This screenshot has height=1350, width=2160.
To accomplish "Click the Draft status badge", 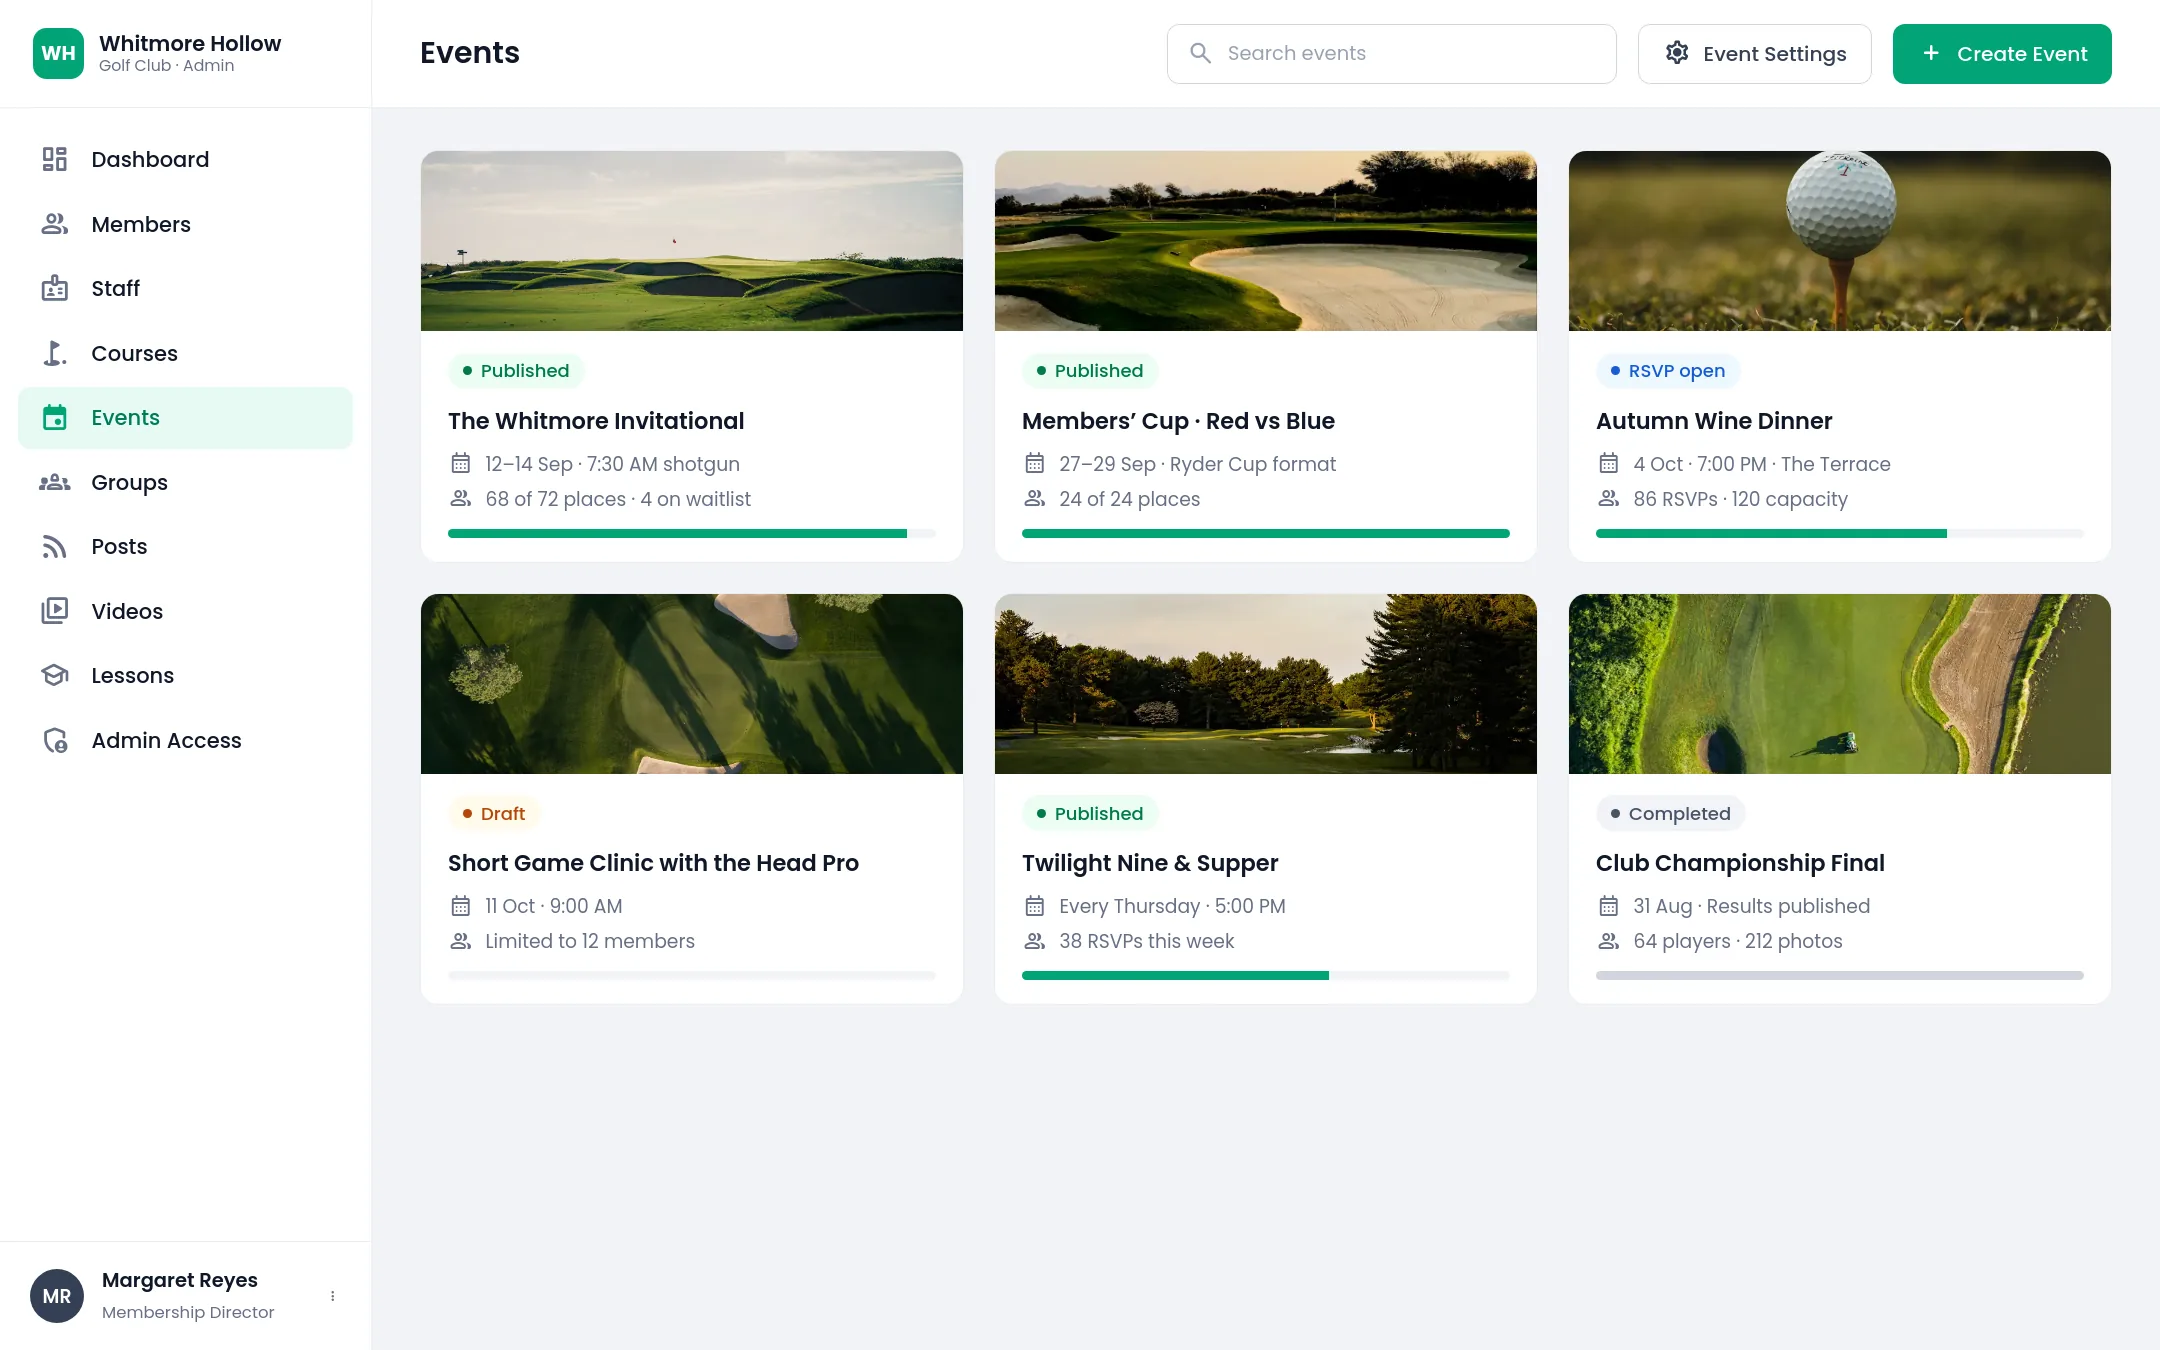I will (494, 814).
